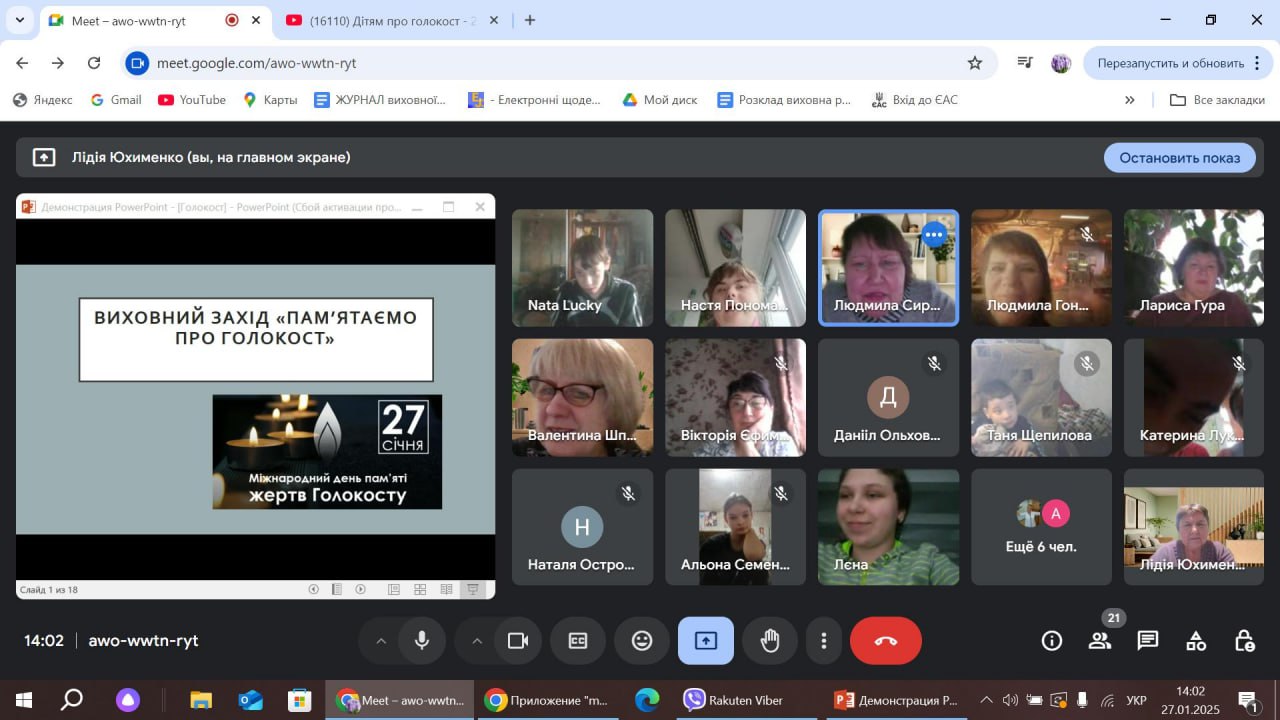Screen dimensions: 1280x720
Task: Toggle the camera on or off
Action: pyautogui.click(x=517, y=641)
